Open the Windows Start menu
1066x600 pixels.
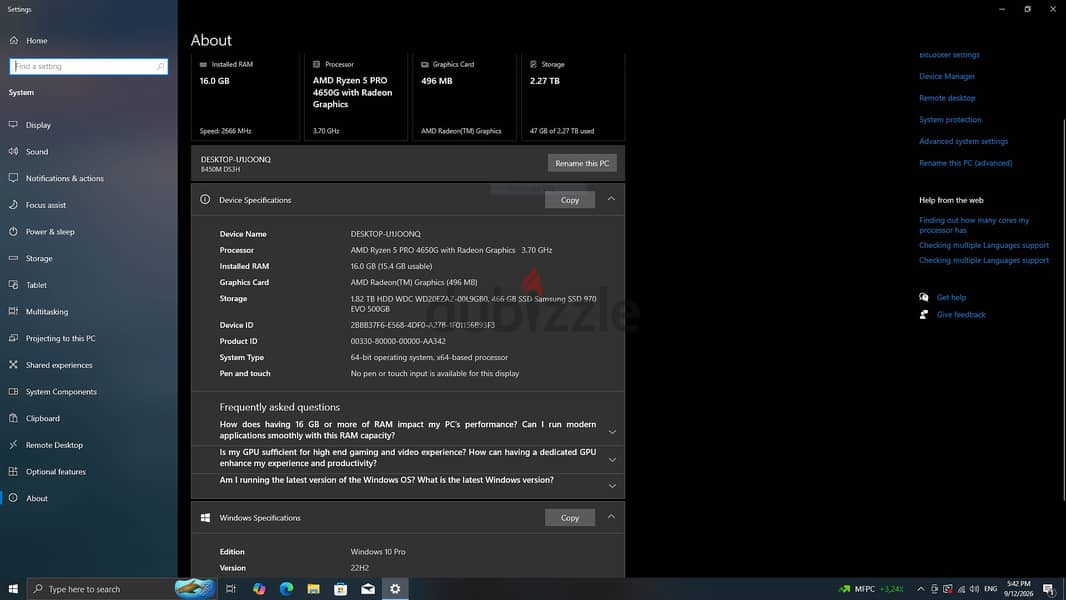click(x=13, y=588)
